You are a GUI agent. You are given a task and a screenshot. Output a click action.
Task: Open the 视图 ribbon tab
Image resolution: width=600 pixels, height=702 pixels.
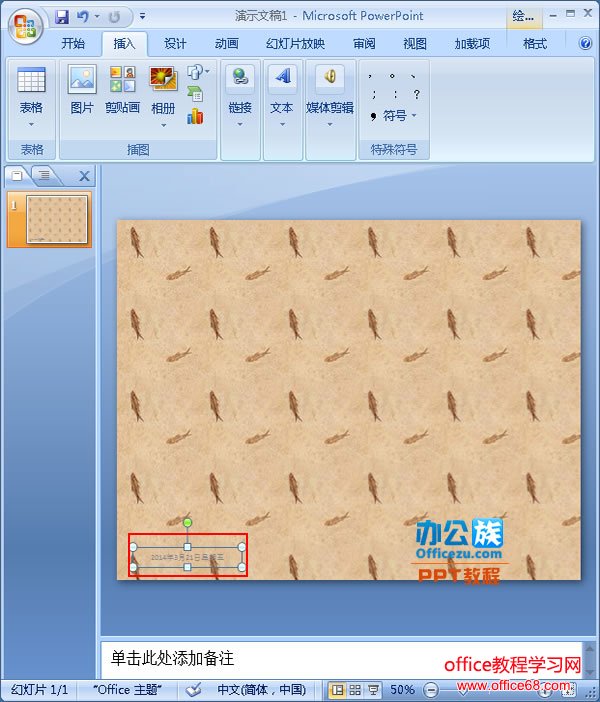click(x=415, y=43)
